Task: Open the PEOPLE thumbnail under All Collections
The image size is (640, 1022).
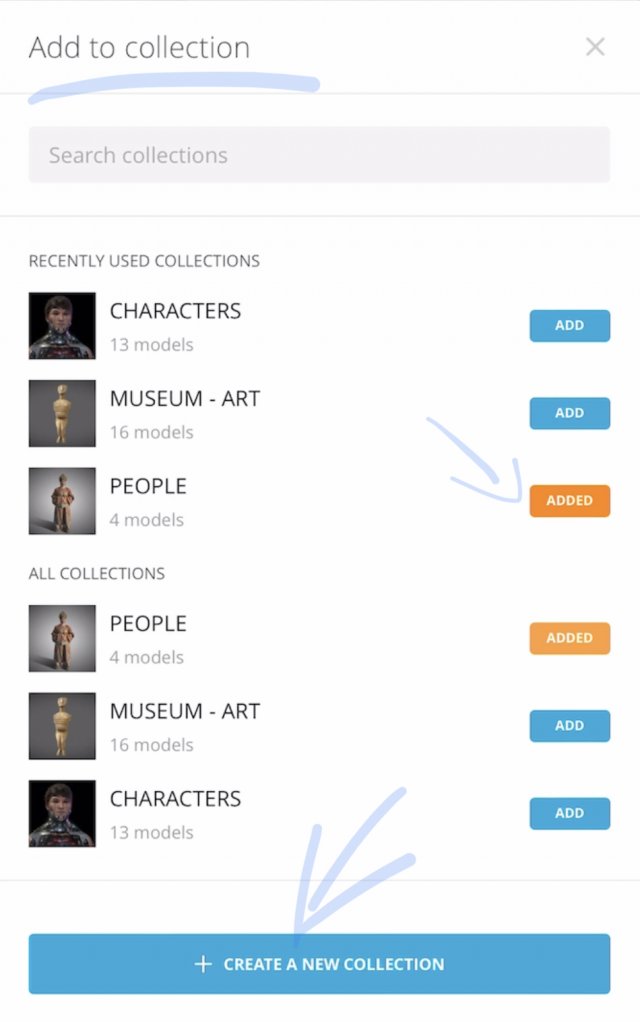Action: (x=62, y=638)
